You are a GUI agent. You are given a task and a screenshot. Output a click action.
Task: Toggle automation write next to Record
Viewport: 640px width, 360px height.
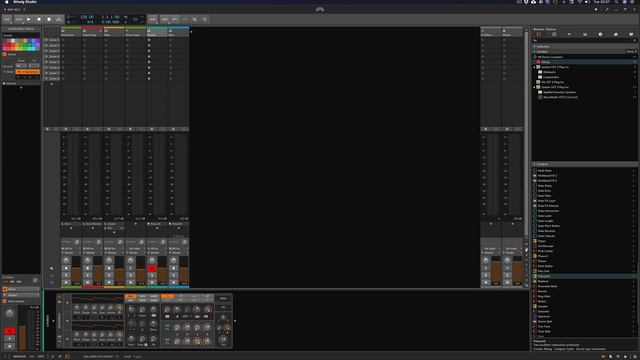click(x=59, y=19)
